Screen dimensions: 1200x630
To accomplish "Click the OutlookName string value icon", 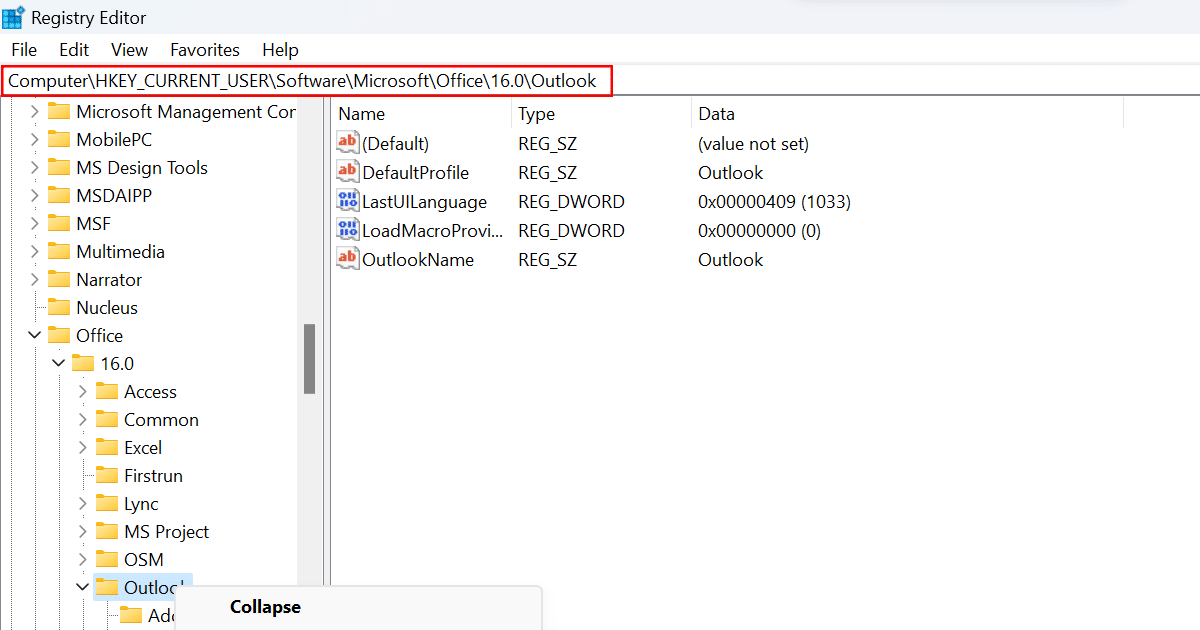I will point(347,259).
